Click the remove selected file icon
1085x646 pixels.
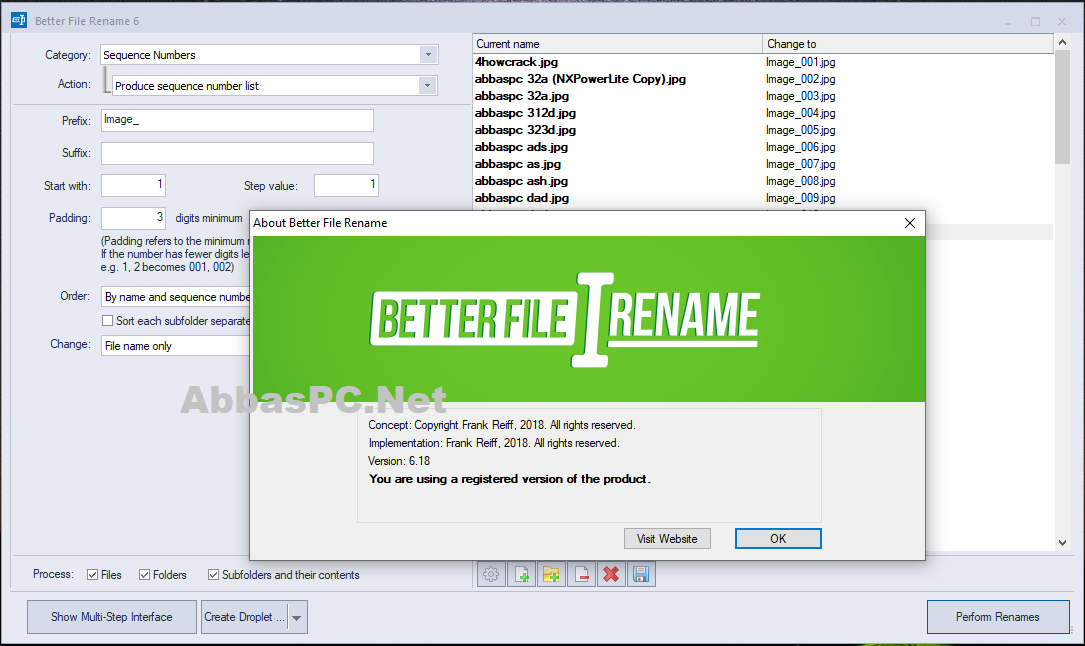click(x=581, y=574)
